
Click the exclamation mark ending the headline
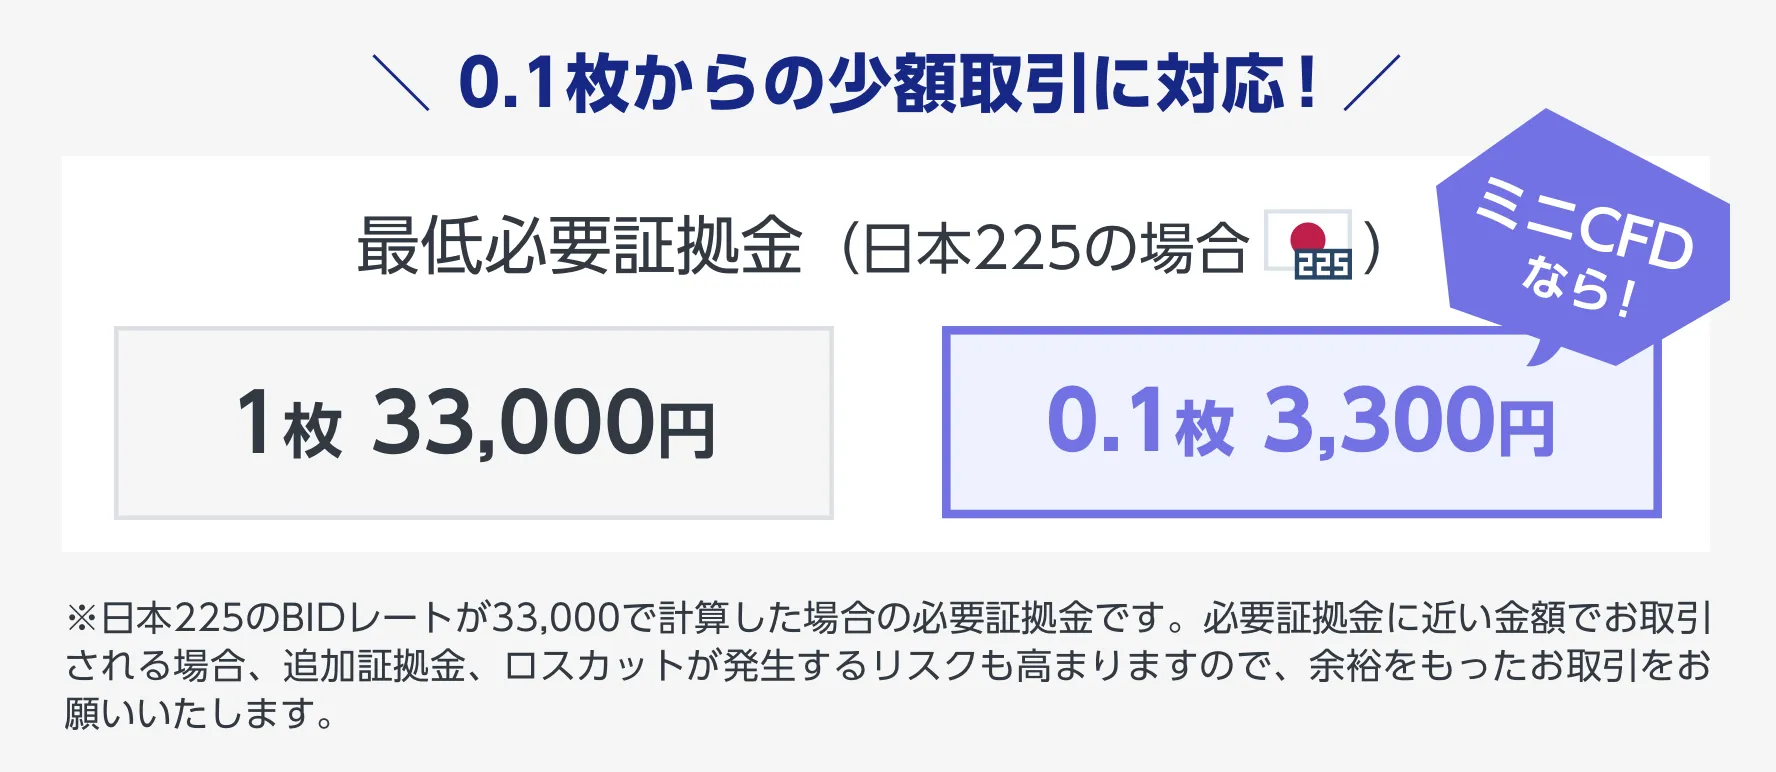(x=1304, y=82)
